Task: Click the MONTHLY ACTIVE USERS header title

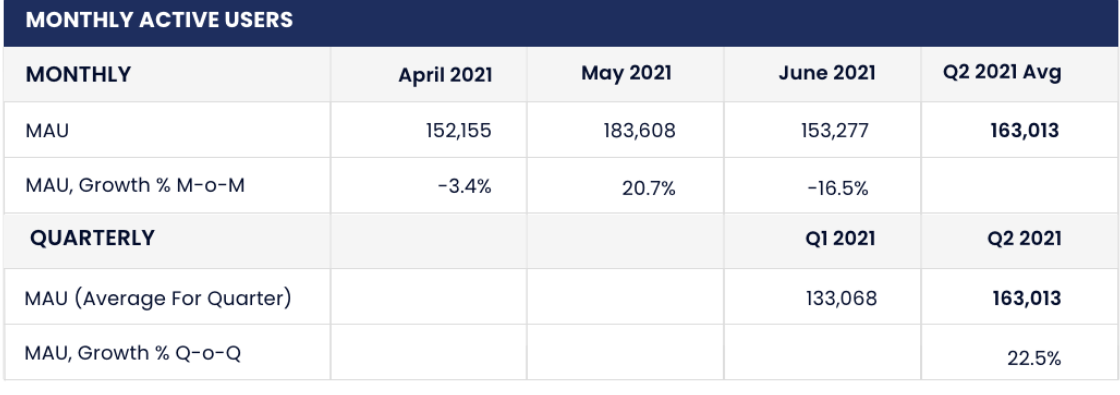Action: click(x=159, y=20)
